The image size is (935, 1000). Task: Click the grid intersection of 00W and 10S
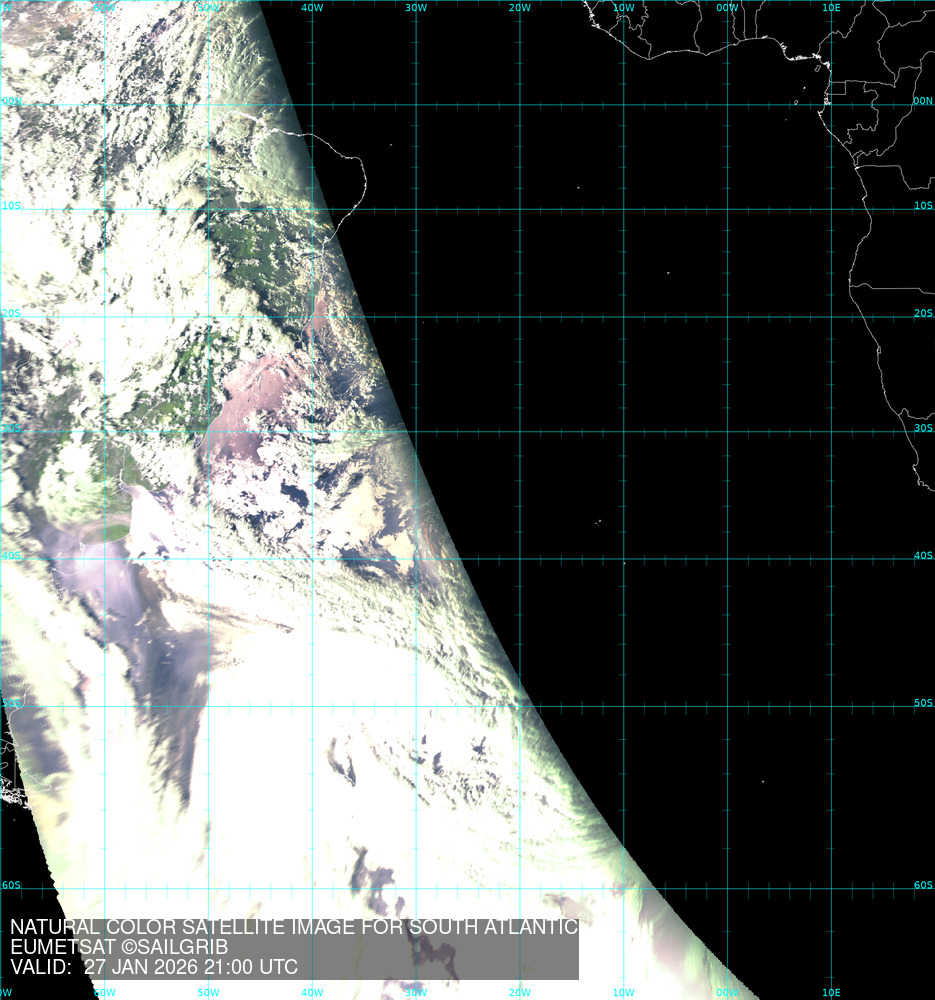click(728, 209)
